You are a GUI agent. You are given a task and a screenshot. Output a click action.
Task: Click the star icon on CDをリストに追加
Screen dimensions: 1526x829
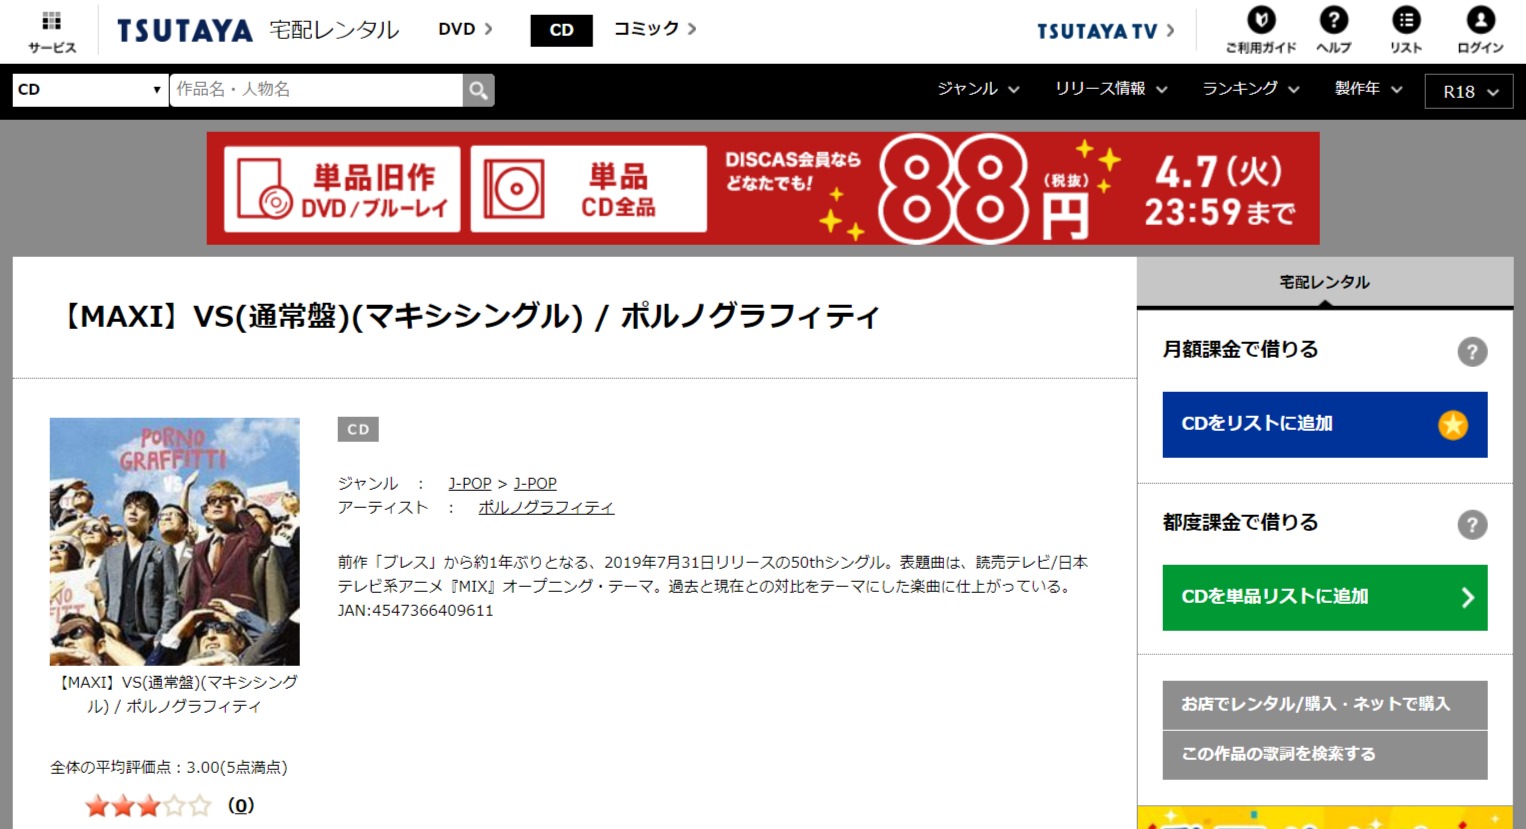click(x=1453, y=425)
